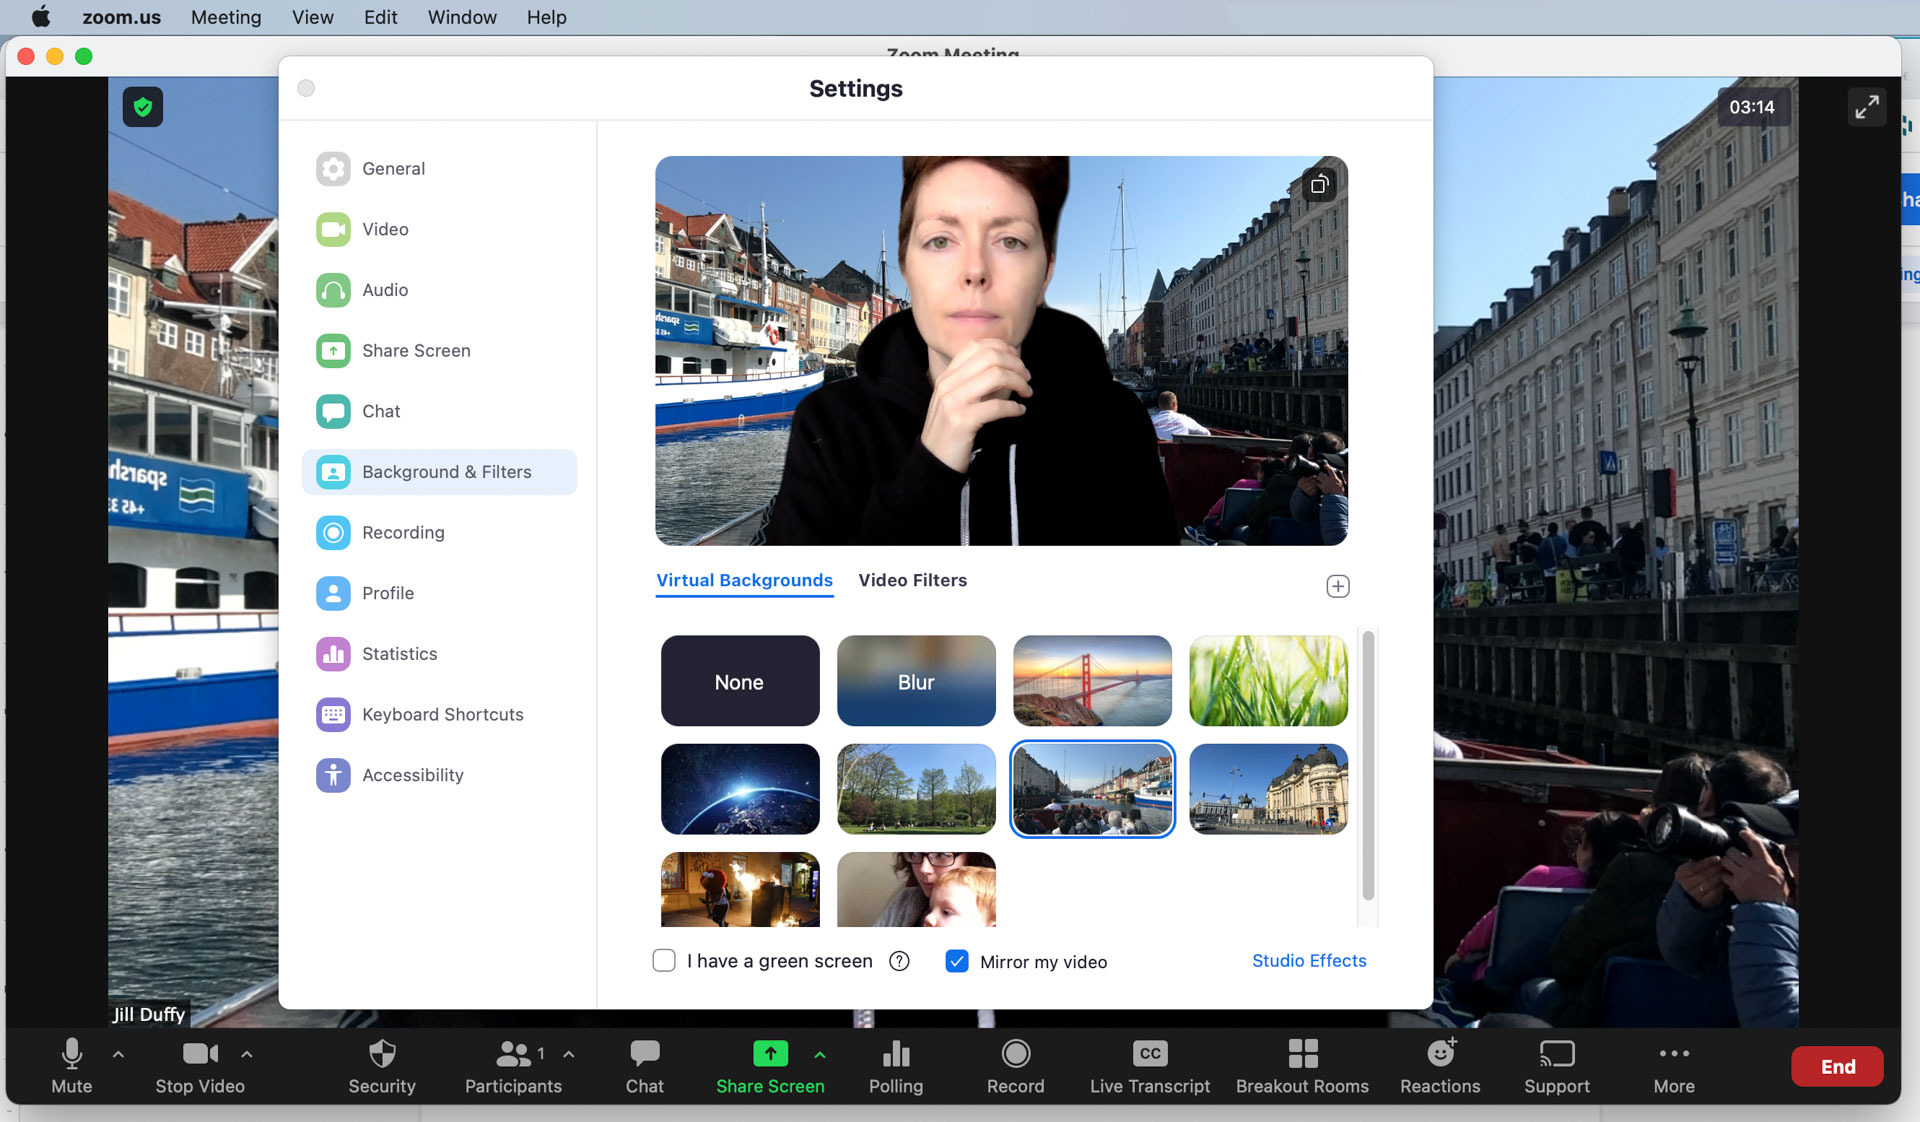
Task: Open Recording settings section
Action: 439,532
